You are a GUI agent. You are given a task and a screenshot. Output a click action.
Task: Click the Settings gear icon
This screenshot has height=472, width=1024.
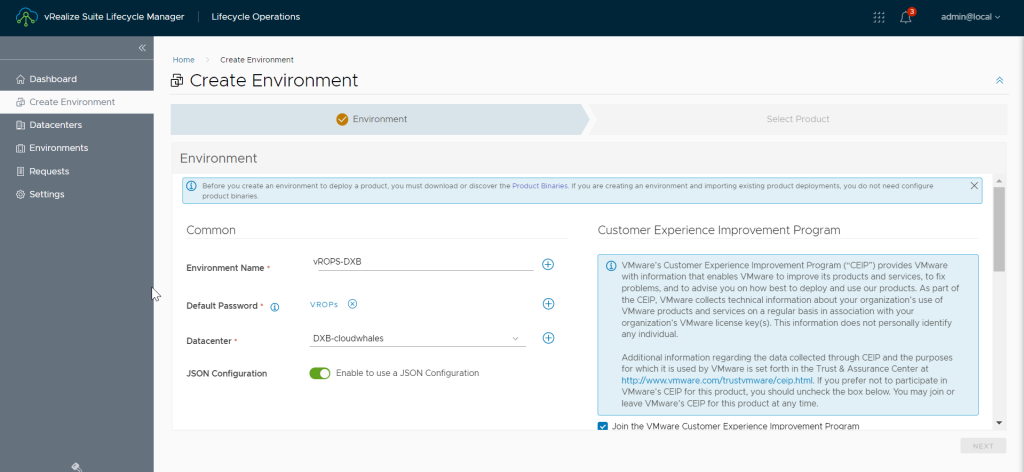(x=20, y=195)
